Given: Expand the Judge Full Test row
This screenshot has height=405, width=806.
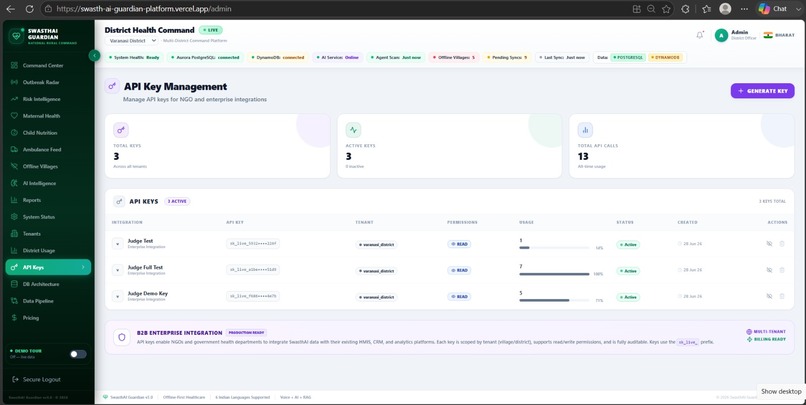Looking at the screenshot, I should pos(118,270).
